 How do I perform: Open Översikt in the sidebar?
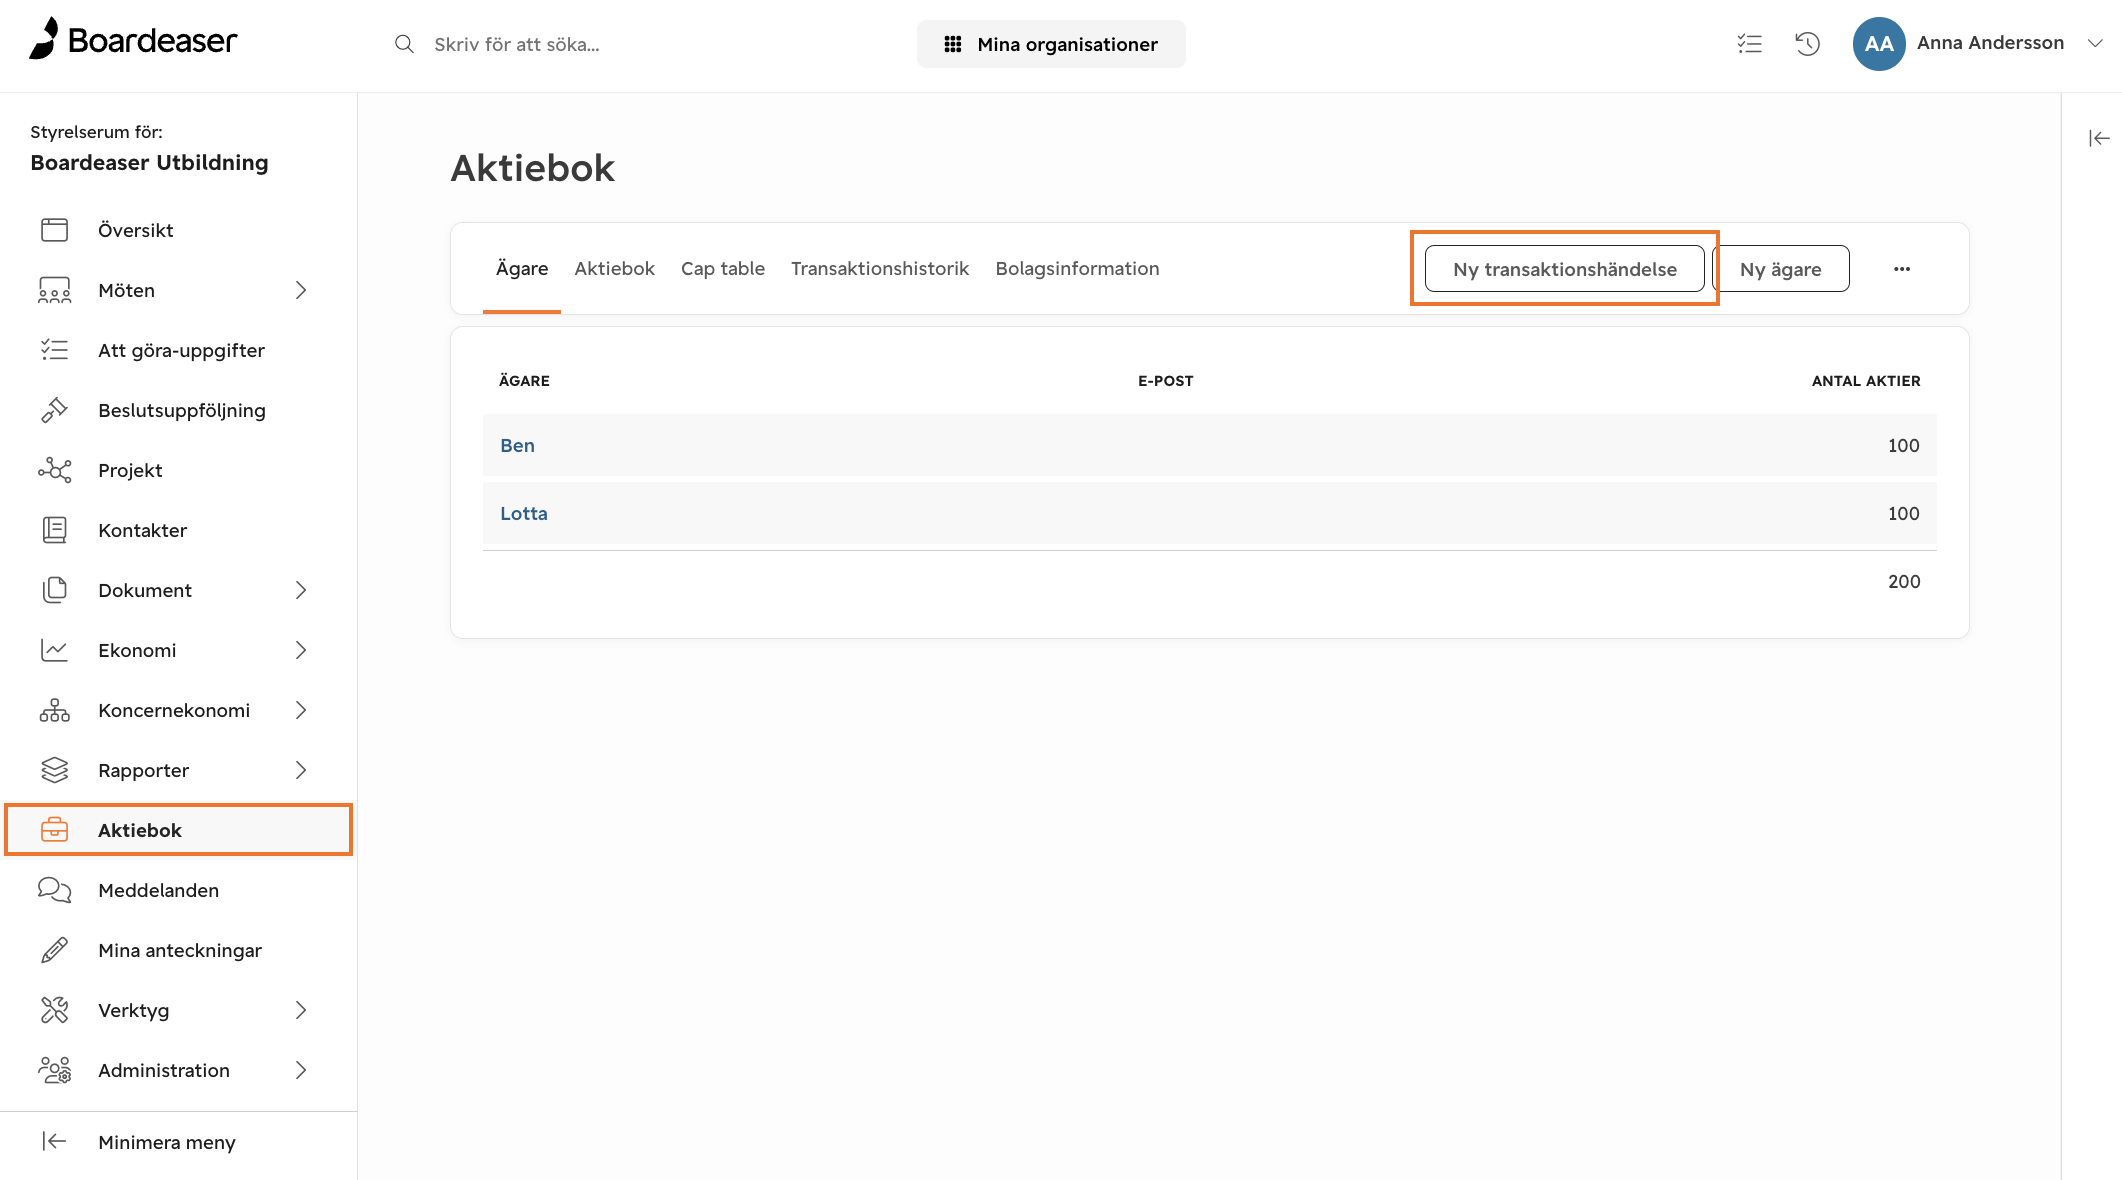click(135, 230)
